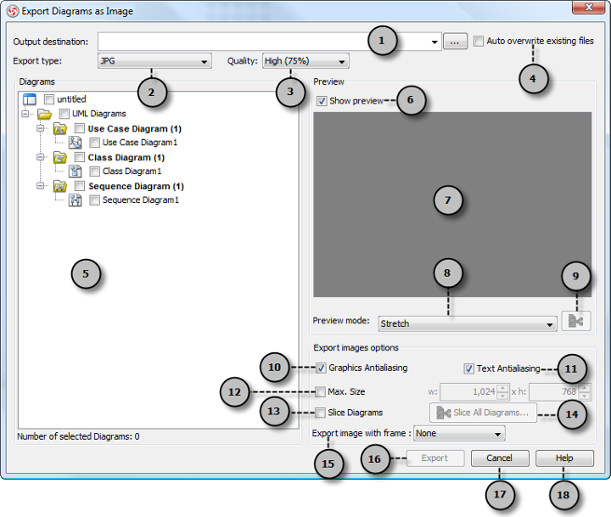This screenshot has height=517, width=611.
Task: Open the Export type JPG dropdown
Action: [154, 61]
